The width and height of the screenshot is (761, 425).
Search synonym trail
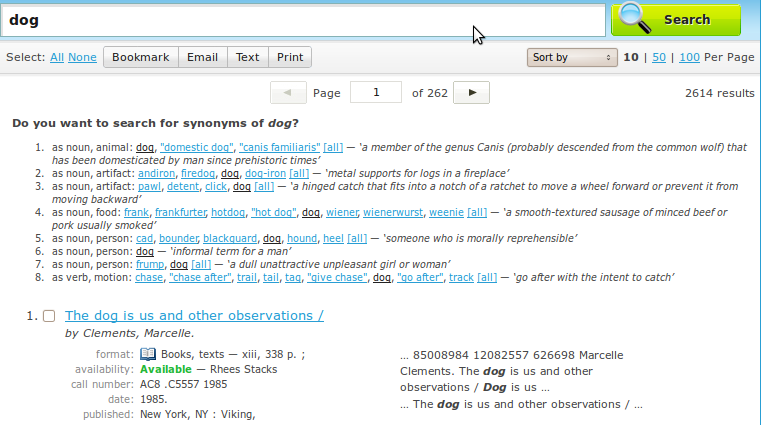click(x=247, y=278)
